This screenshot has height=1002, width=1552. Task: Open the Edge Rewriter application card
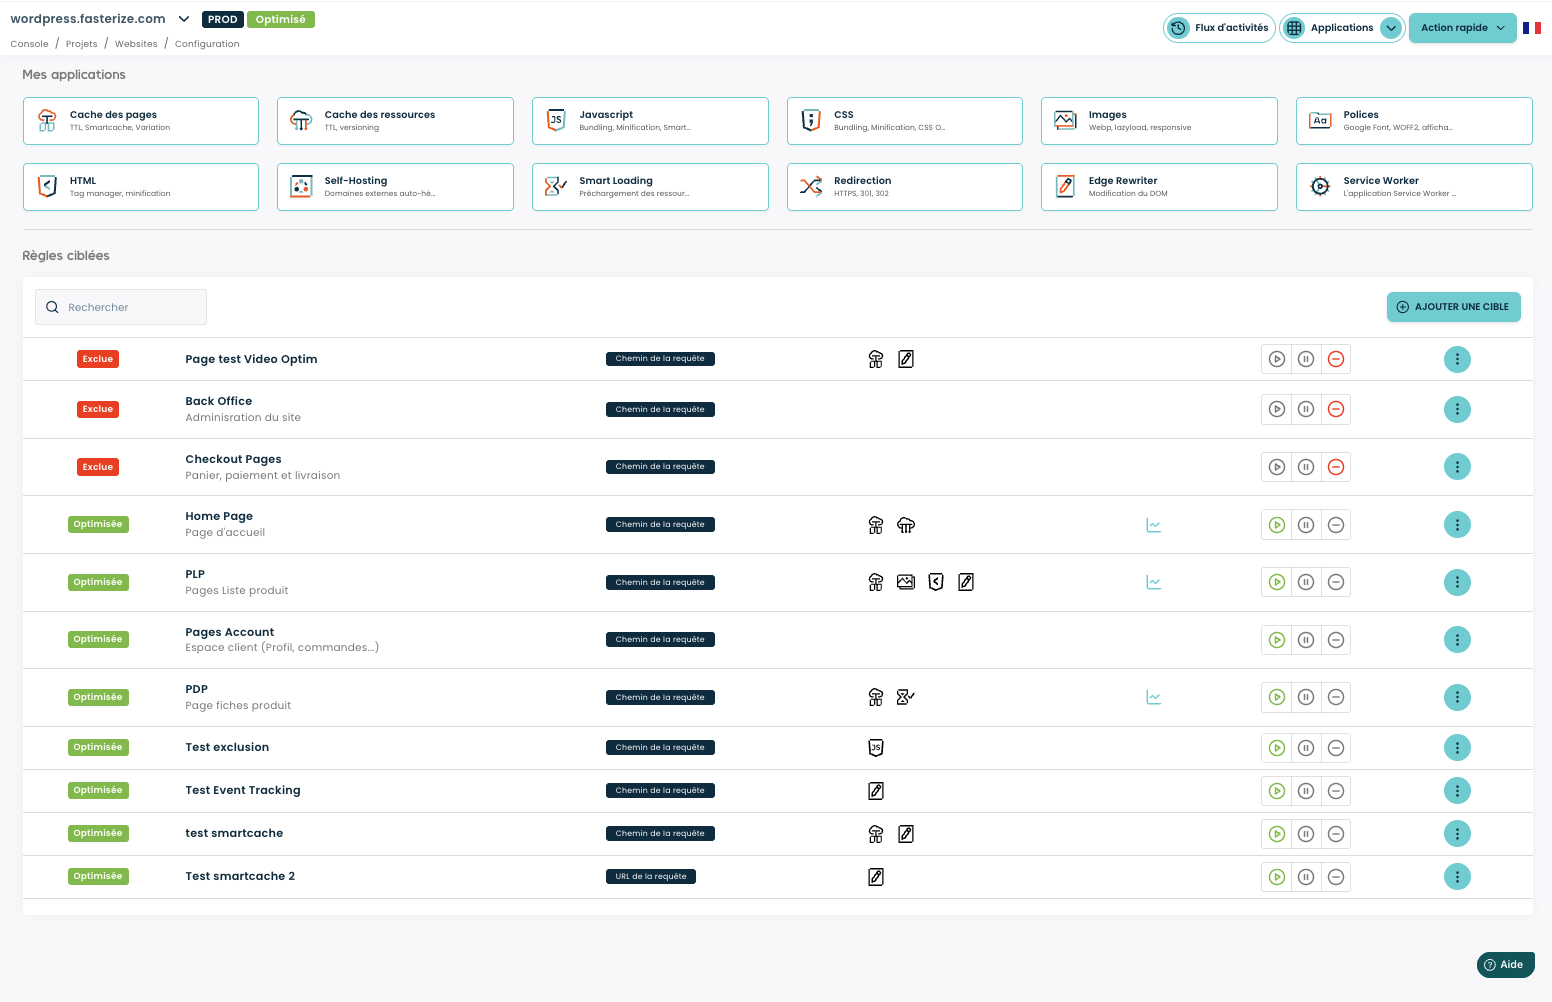pyautogui.click(x=1159, y=187)
